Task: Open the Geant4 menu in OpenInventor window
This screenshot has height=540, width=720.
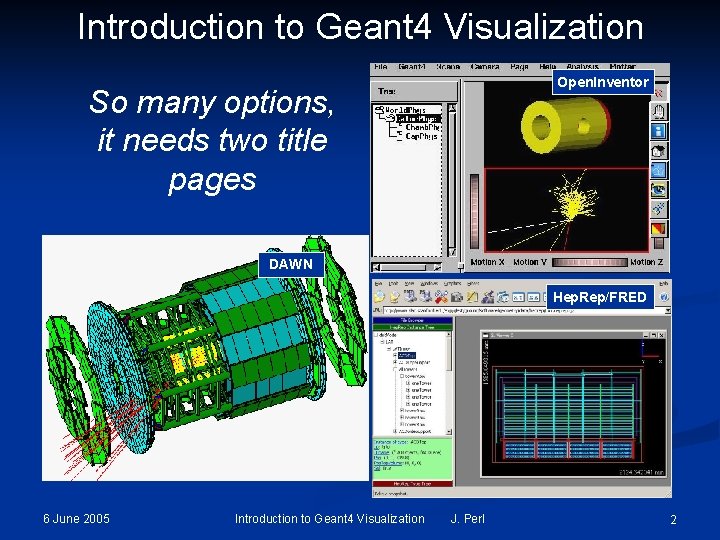Action: click(412, 67)
